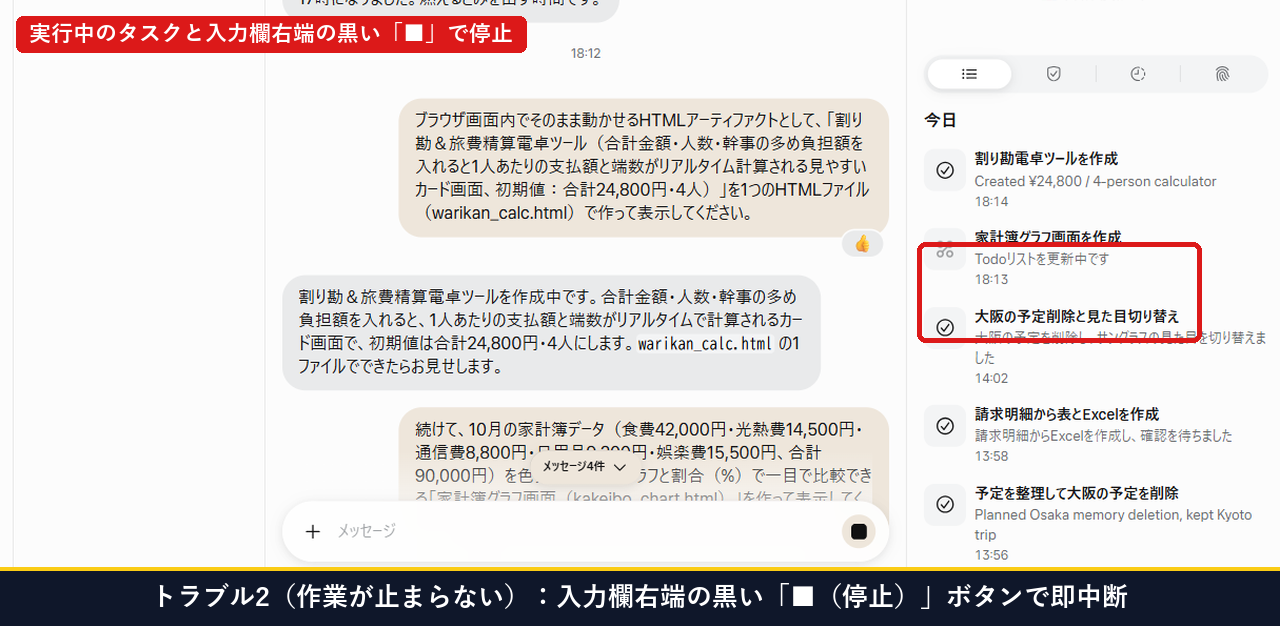Click the user message requesting 割り勘＆旅費精算電卓ツール
The image size is (1280, 626).
pyautogui.click(x=644, y=167)
